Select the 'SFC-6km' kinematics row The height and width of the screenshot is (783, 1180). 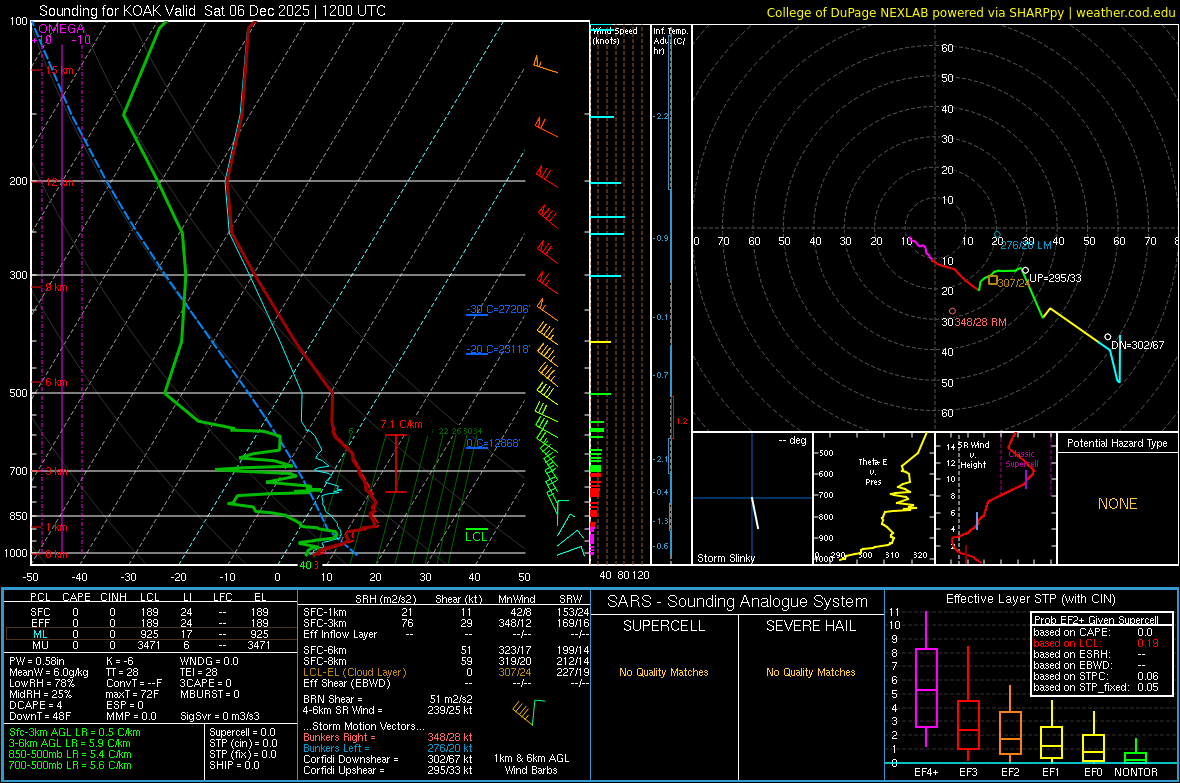(445, 650)
